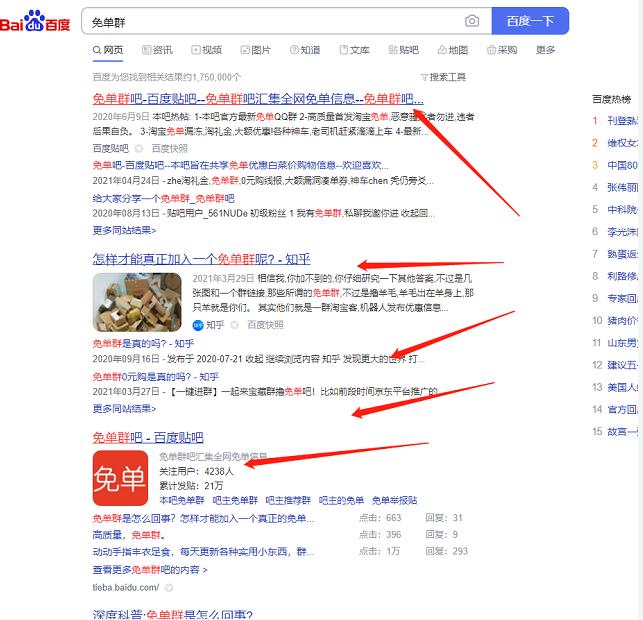Open the 吧主免单群 sublink
This screenshot has height=620, width=643.
click(x=235, y=500)
